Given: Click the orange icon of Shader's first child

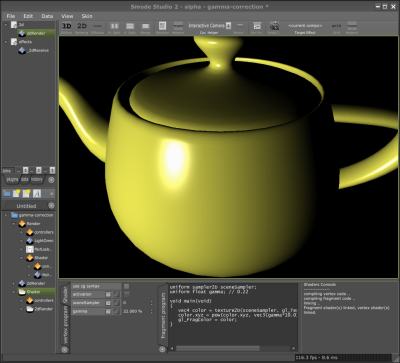Looking at the screenshot, I should [x=37, y=266].
